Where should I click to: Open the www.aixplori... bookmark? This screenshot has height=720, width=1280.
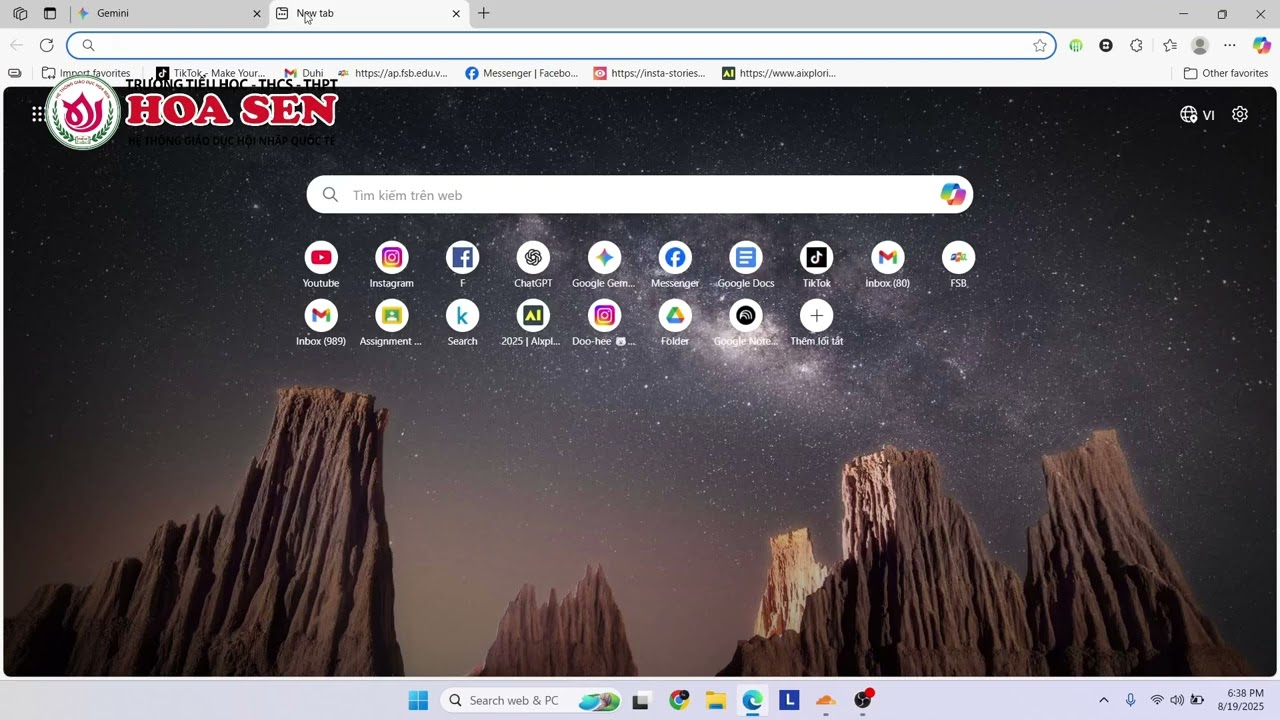click(x=779, y=73)
